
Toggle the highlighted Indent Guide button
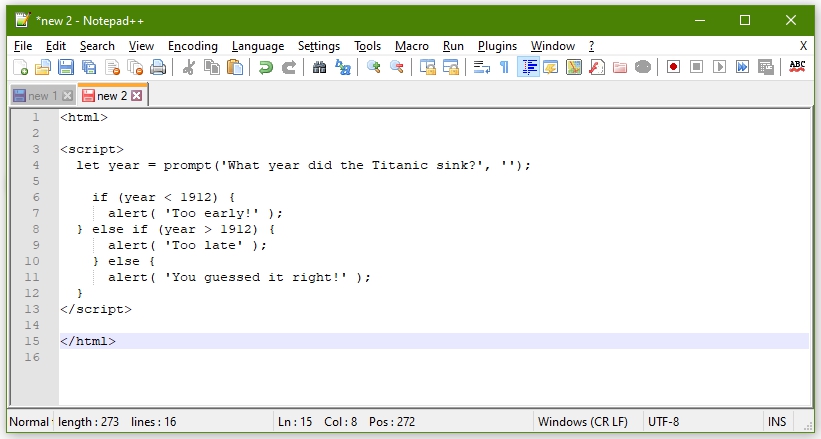528,67
